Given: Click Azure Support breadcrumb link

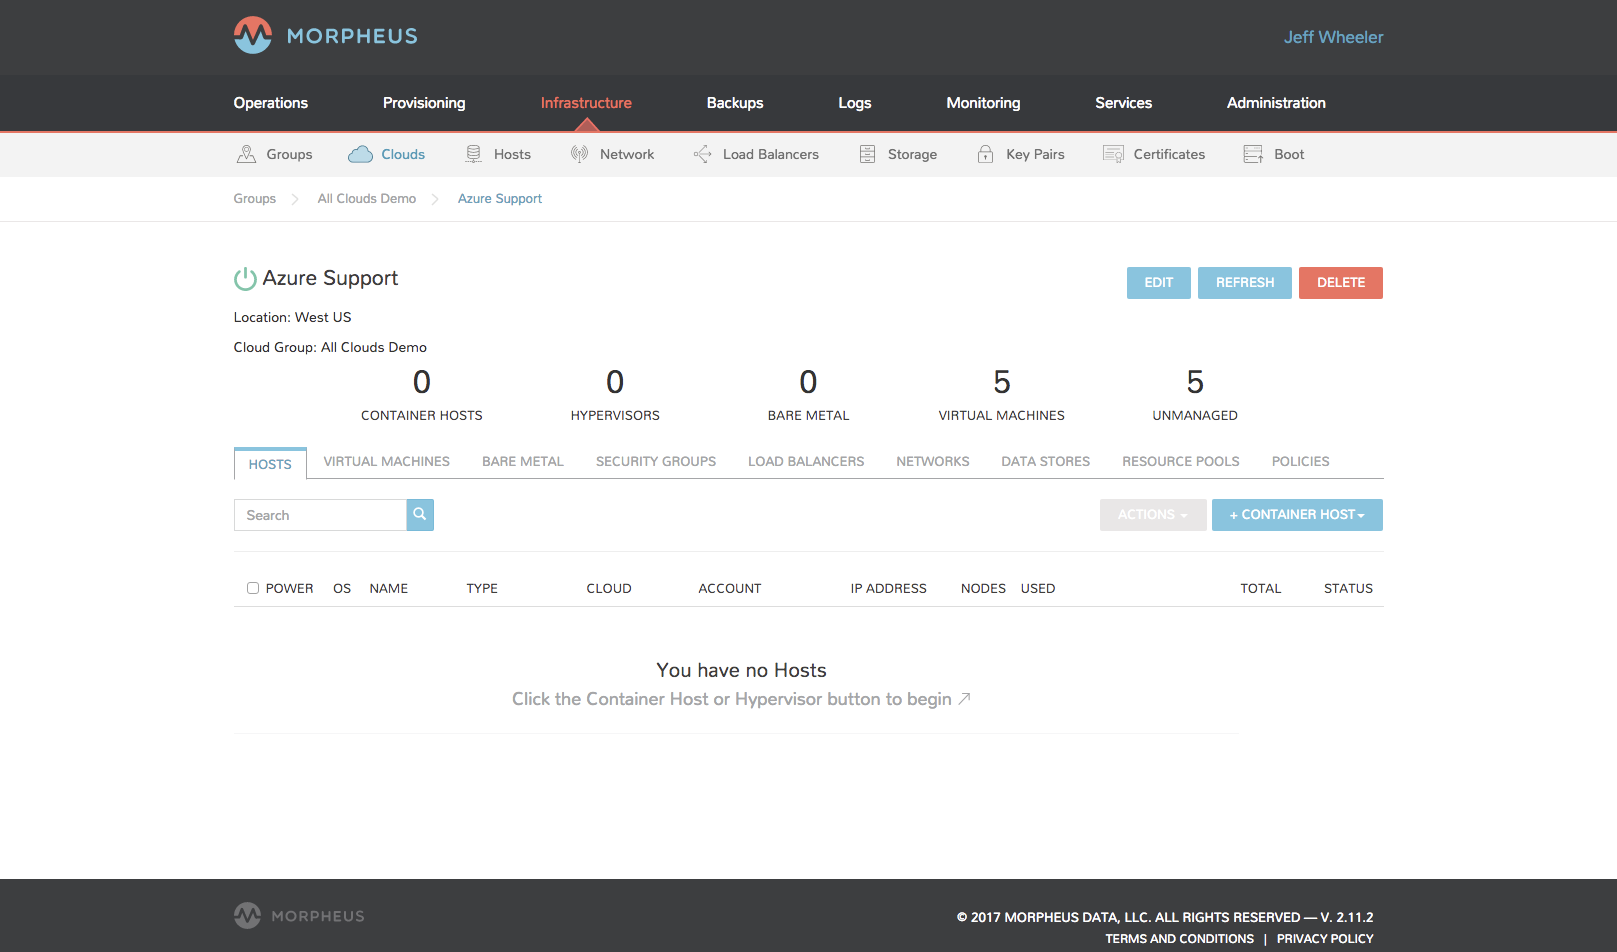Looking at the screenshot, I should 500,199.
